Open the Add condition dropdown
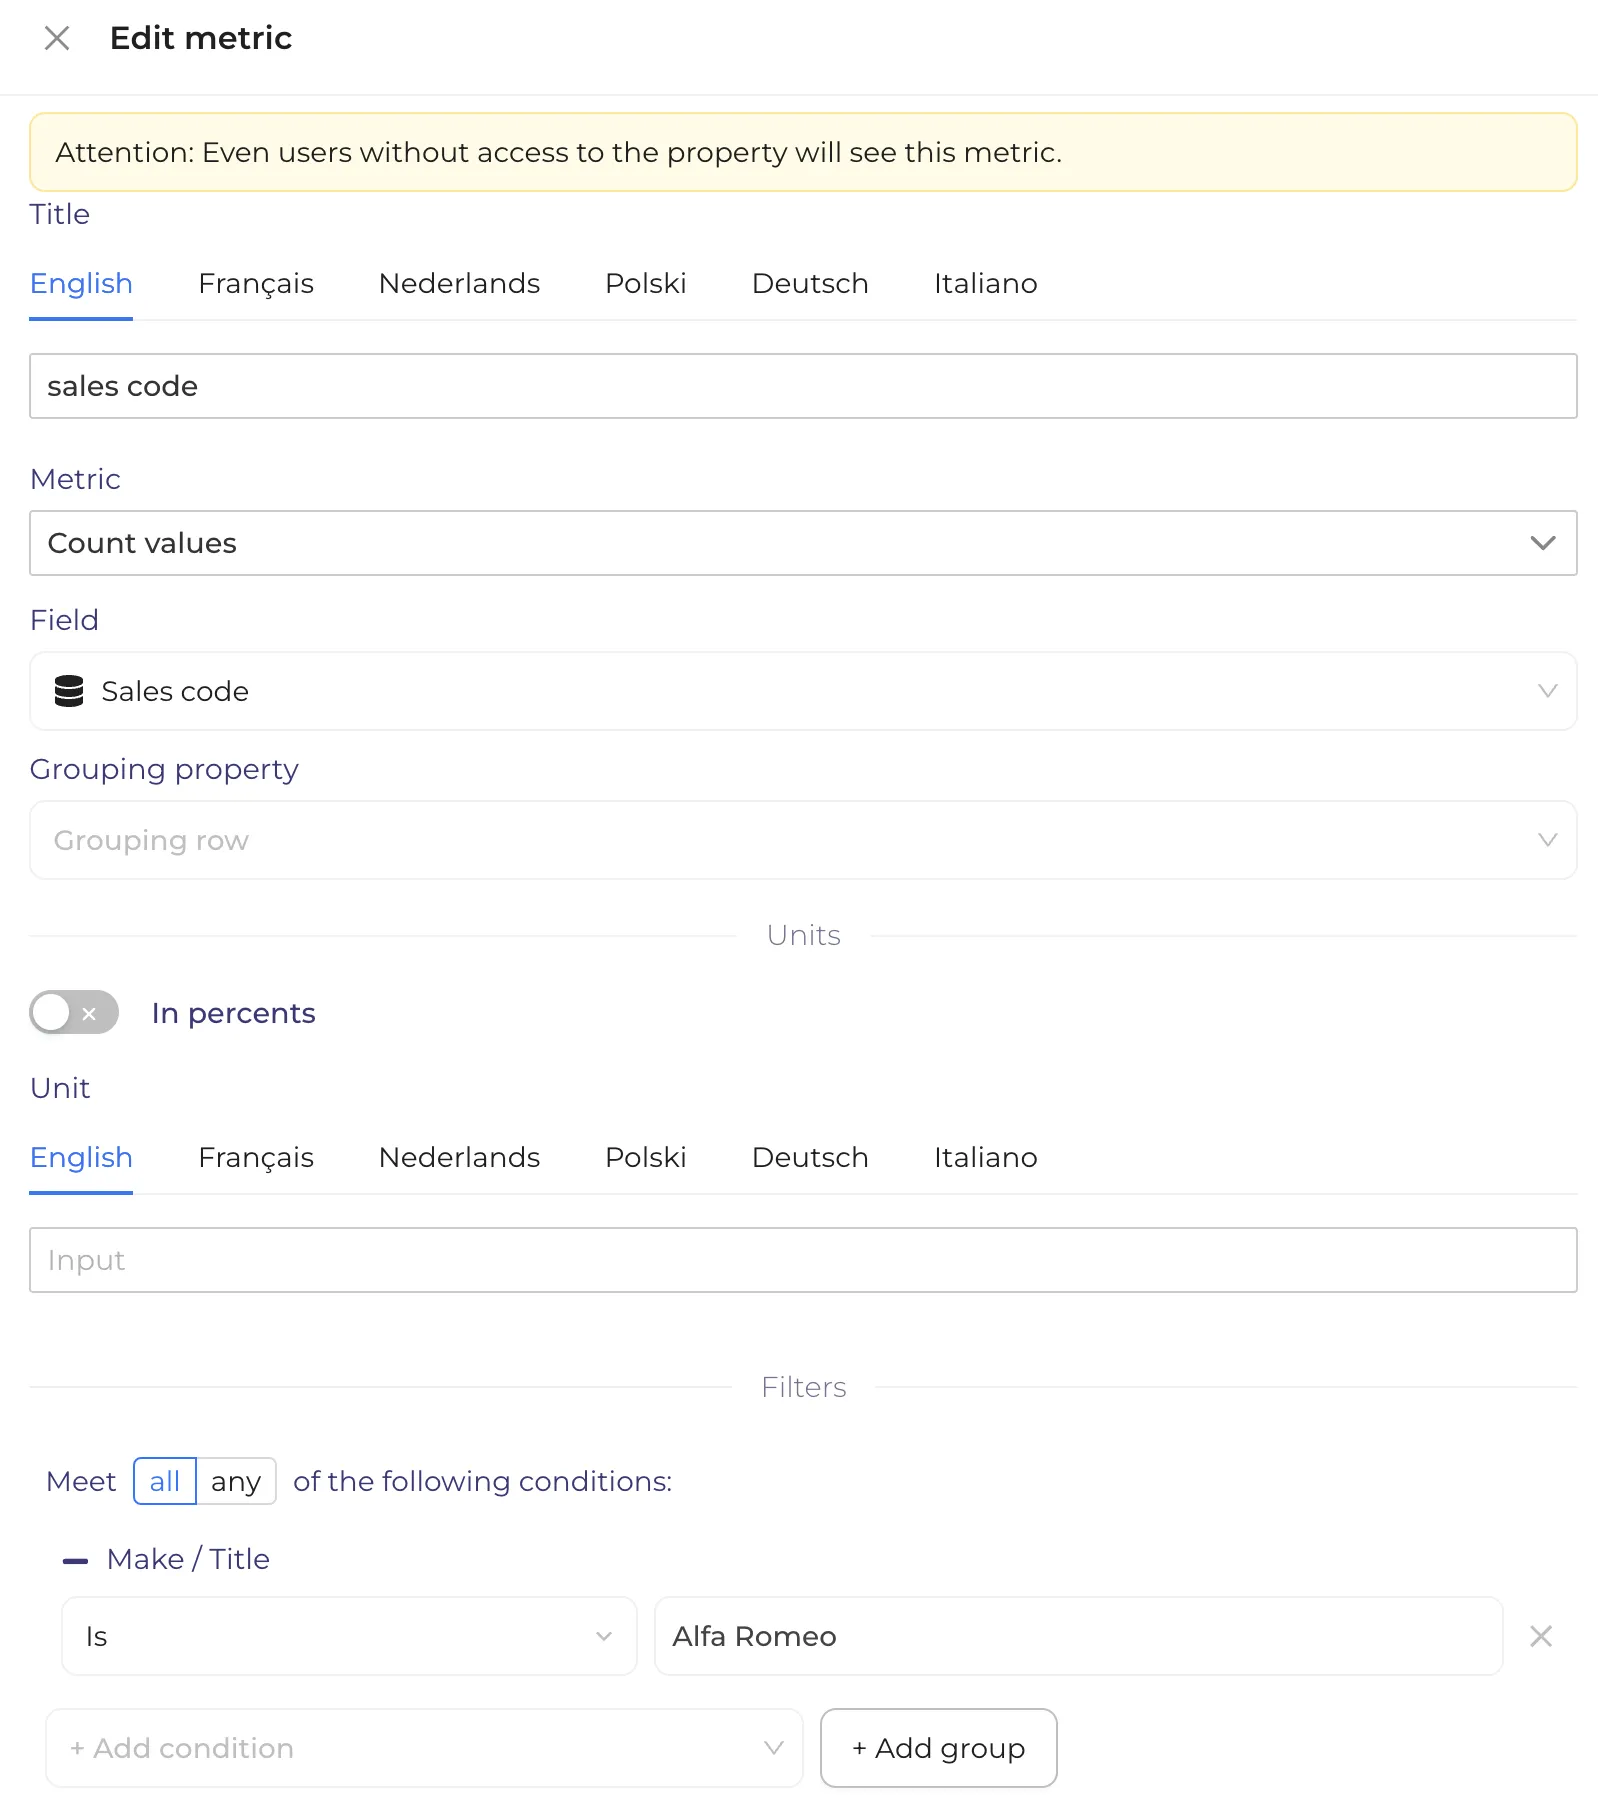The image size is (1598, 1818). pos(424,1748)
